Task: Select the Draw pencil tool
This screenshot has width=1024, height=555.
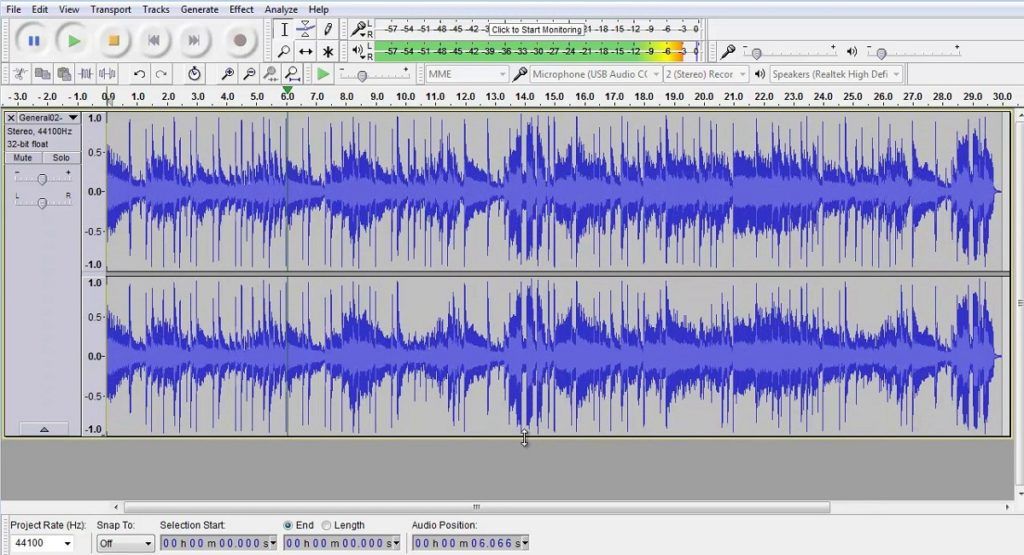Action: point(328,30)
